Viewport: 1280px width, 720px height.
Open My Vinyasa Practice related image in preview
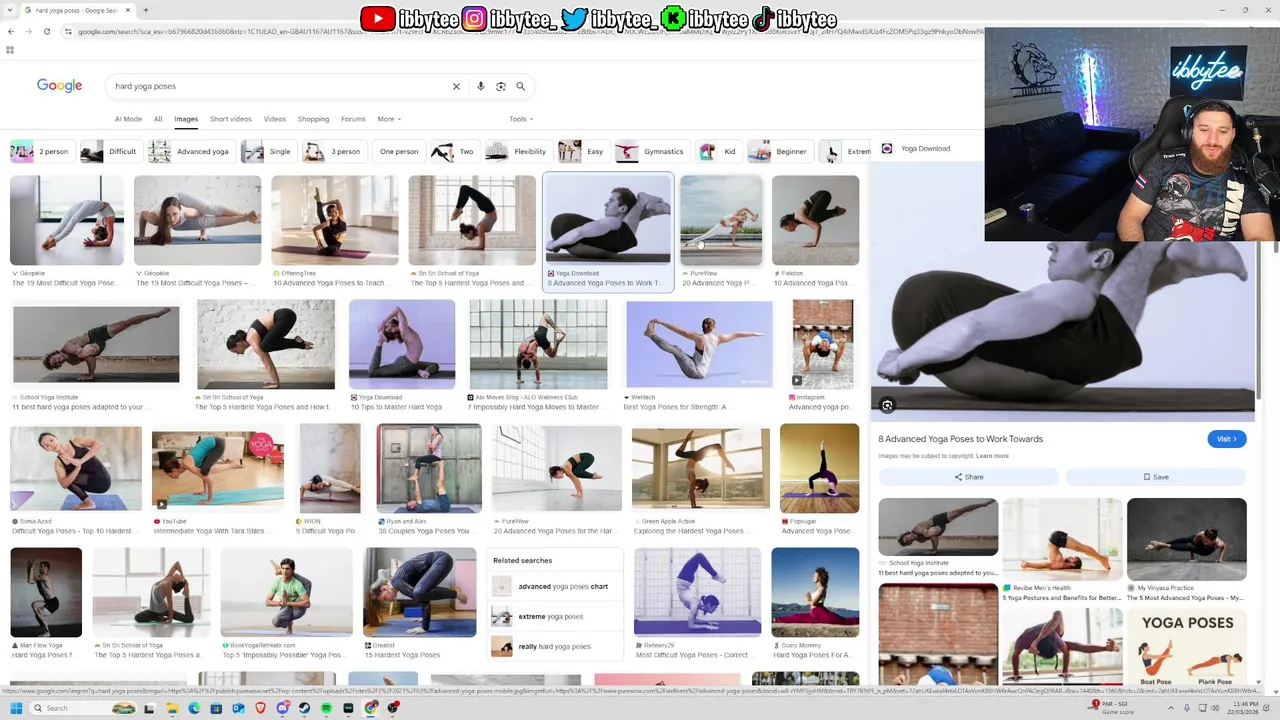coord(1186,540)
